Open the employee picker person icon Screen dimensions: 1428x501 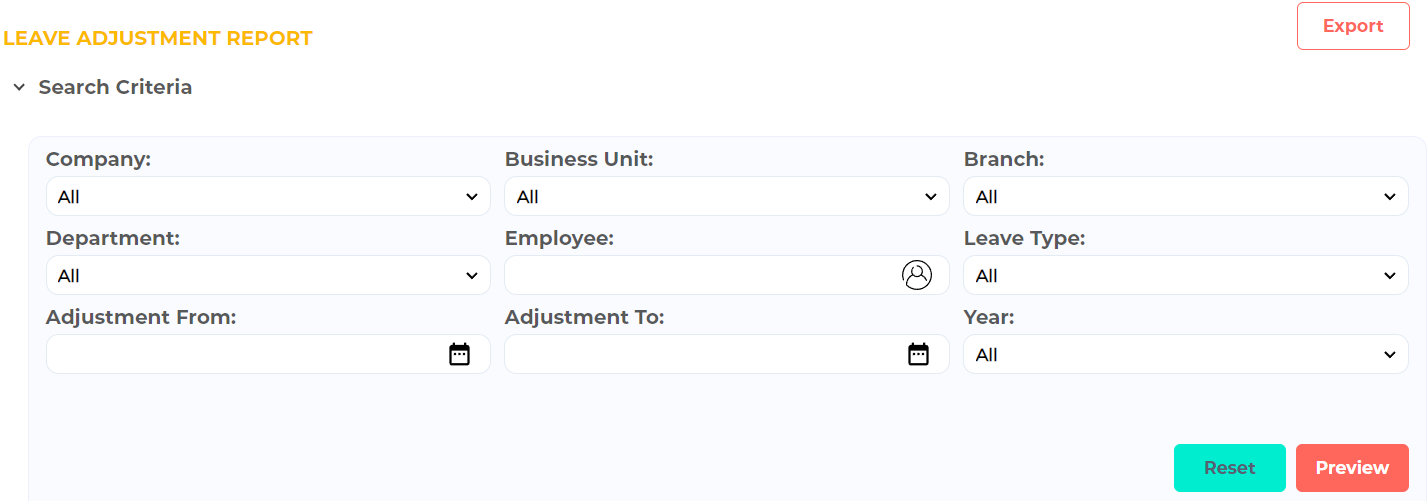(x=916, y=275)
